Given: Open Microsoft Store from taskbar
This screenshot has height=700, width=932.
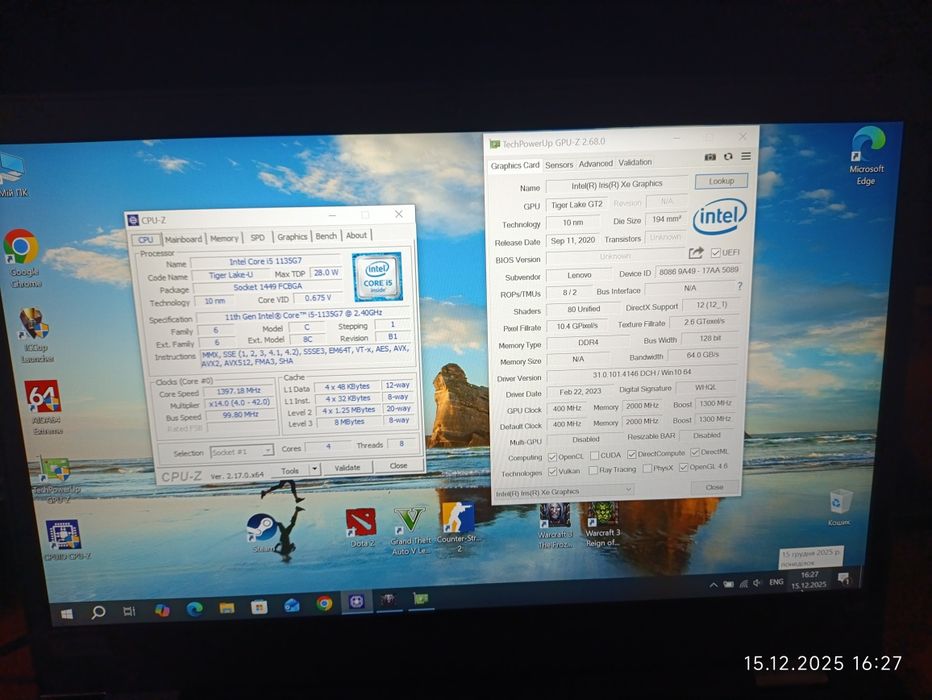Looking at the screenshot, I should pos(259,607).
